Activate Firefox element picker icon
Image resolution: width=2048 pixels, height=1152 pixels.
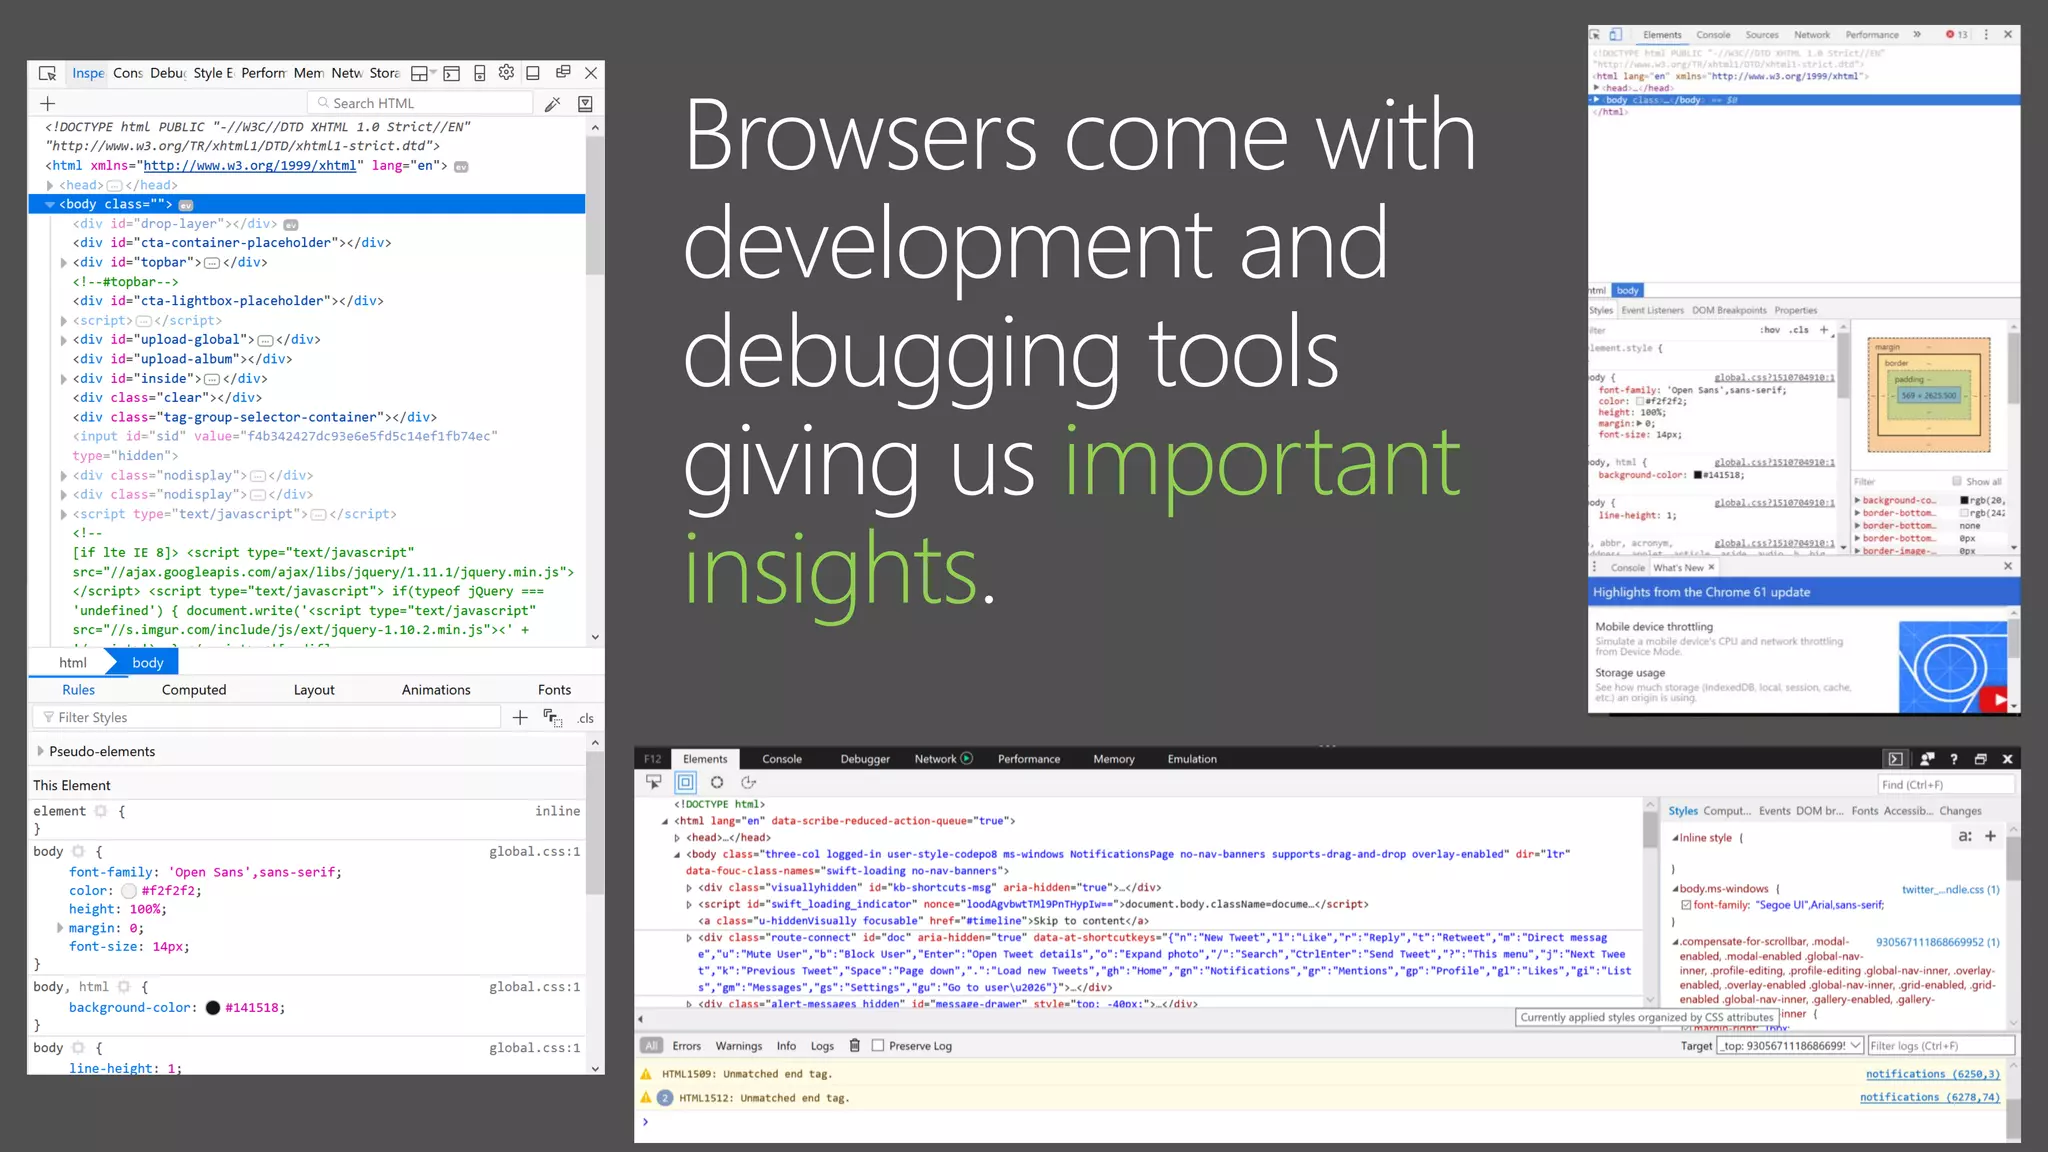(47, 73)
